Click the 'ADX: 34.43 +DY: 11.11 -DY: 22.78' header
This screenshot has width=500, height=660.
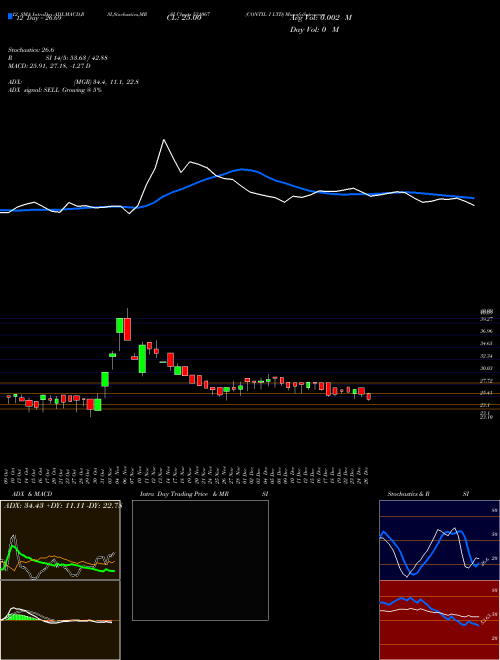62,506
